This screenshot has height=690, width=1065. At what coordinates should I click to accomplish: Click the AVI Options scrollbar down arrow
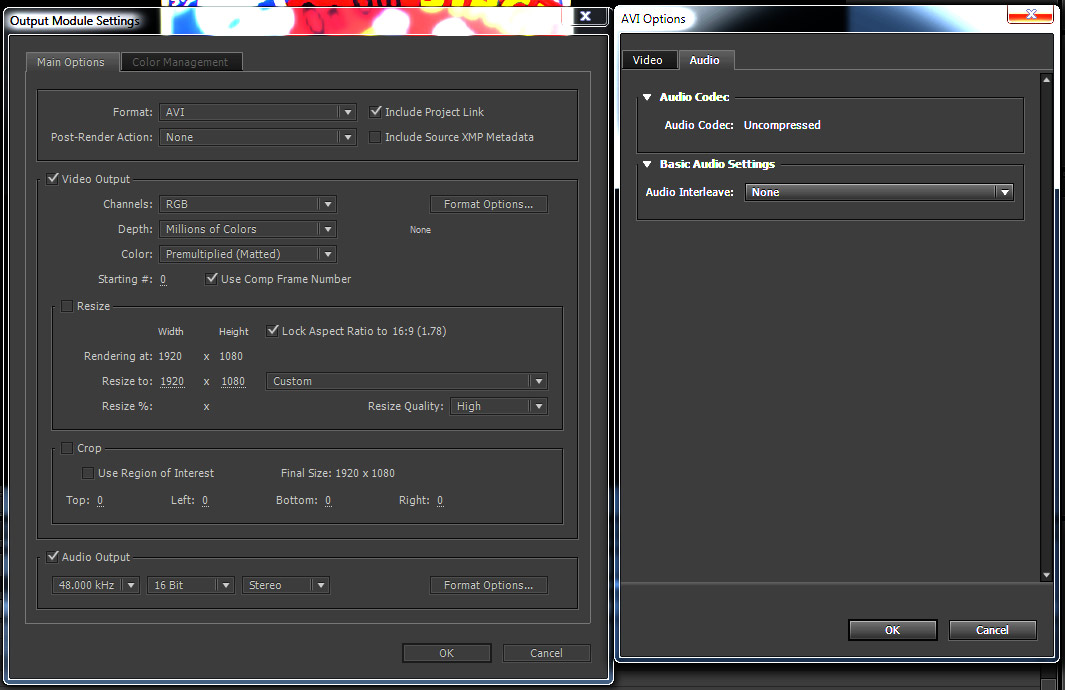1046,575
